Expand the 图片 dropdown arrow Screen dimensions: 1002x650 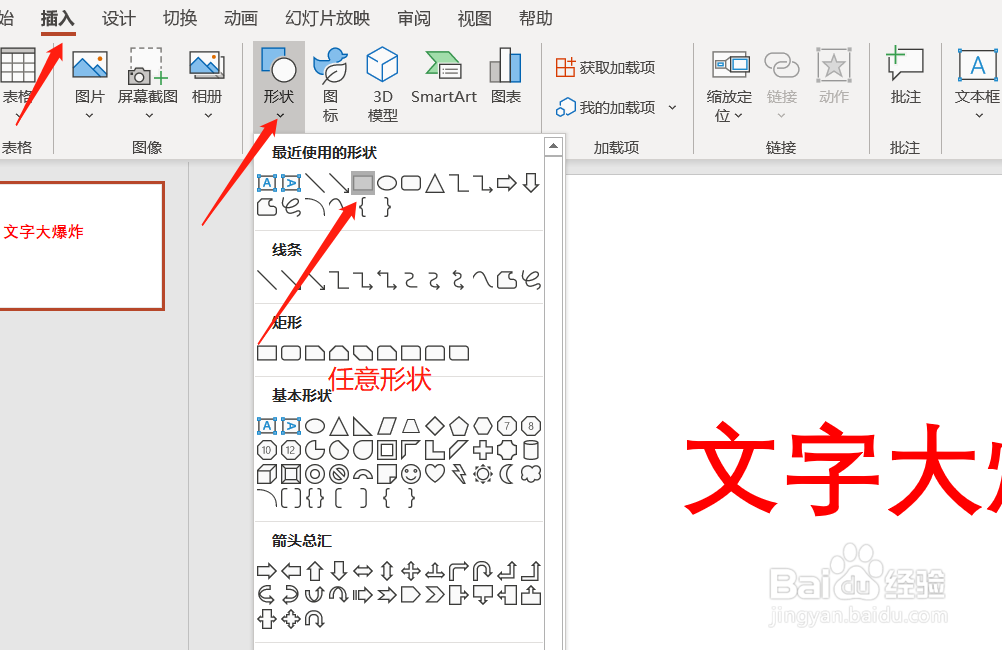[x=89, y=116]
